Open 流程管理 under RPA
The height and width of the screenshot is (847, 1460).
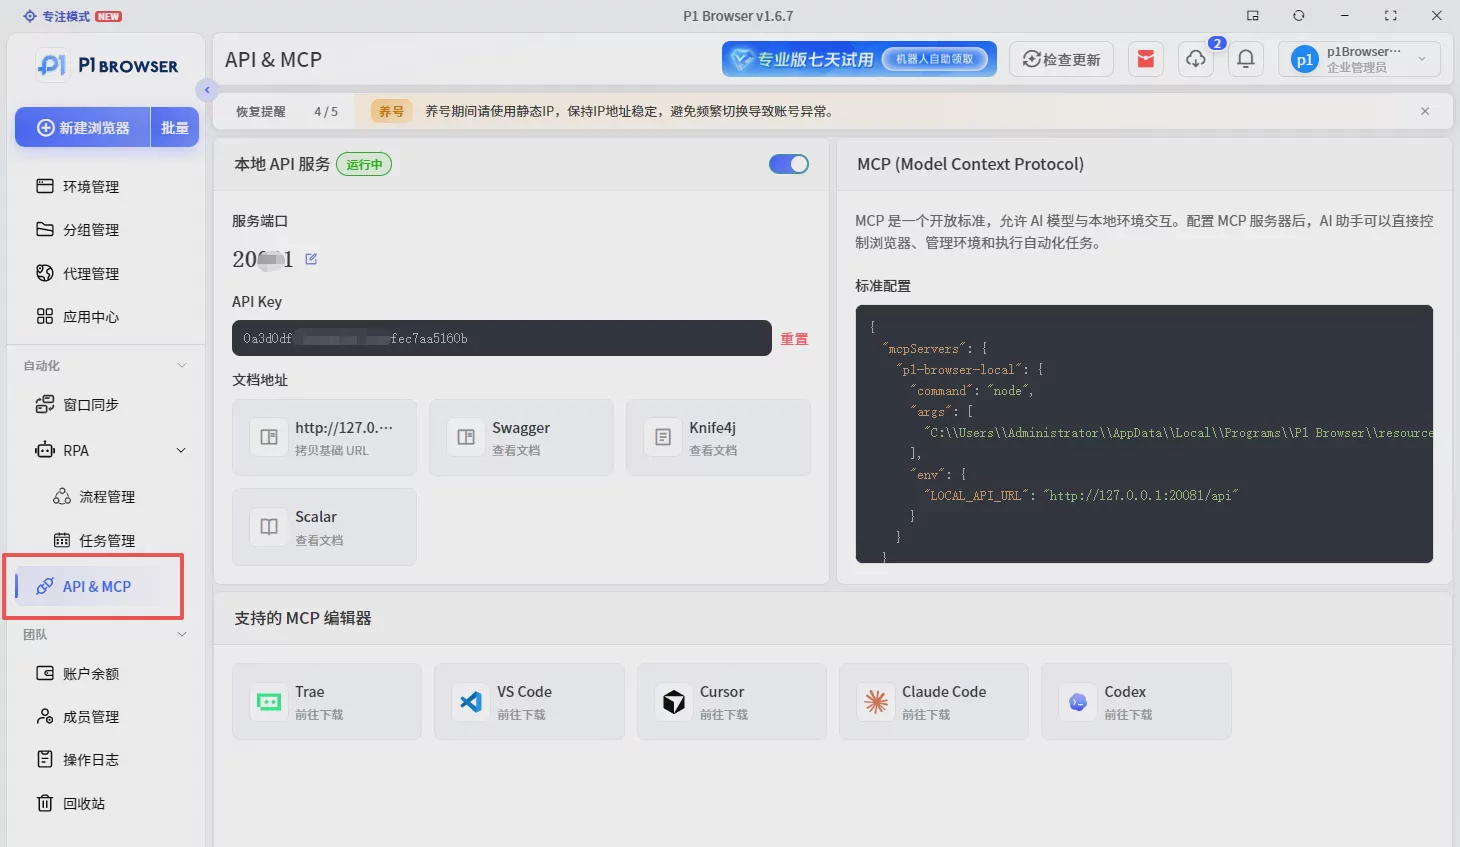pos(106,496)
